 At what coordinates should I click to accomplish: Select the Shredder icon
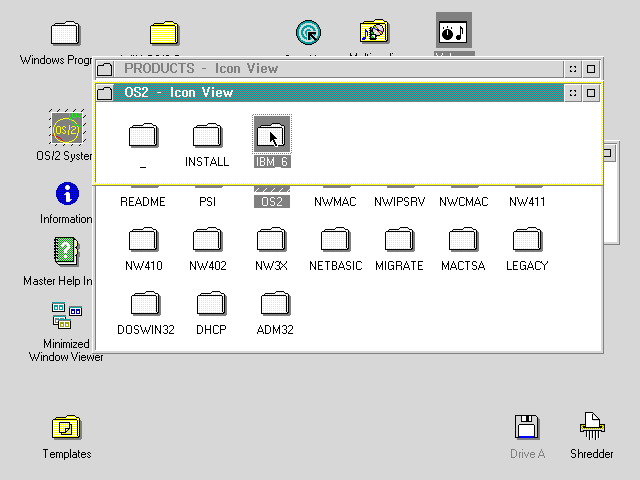(x=592, y=426)
